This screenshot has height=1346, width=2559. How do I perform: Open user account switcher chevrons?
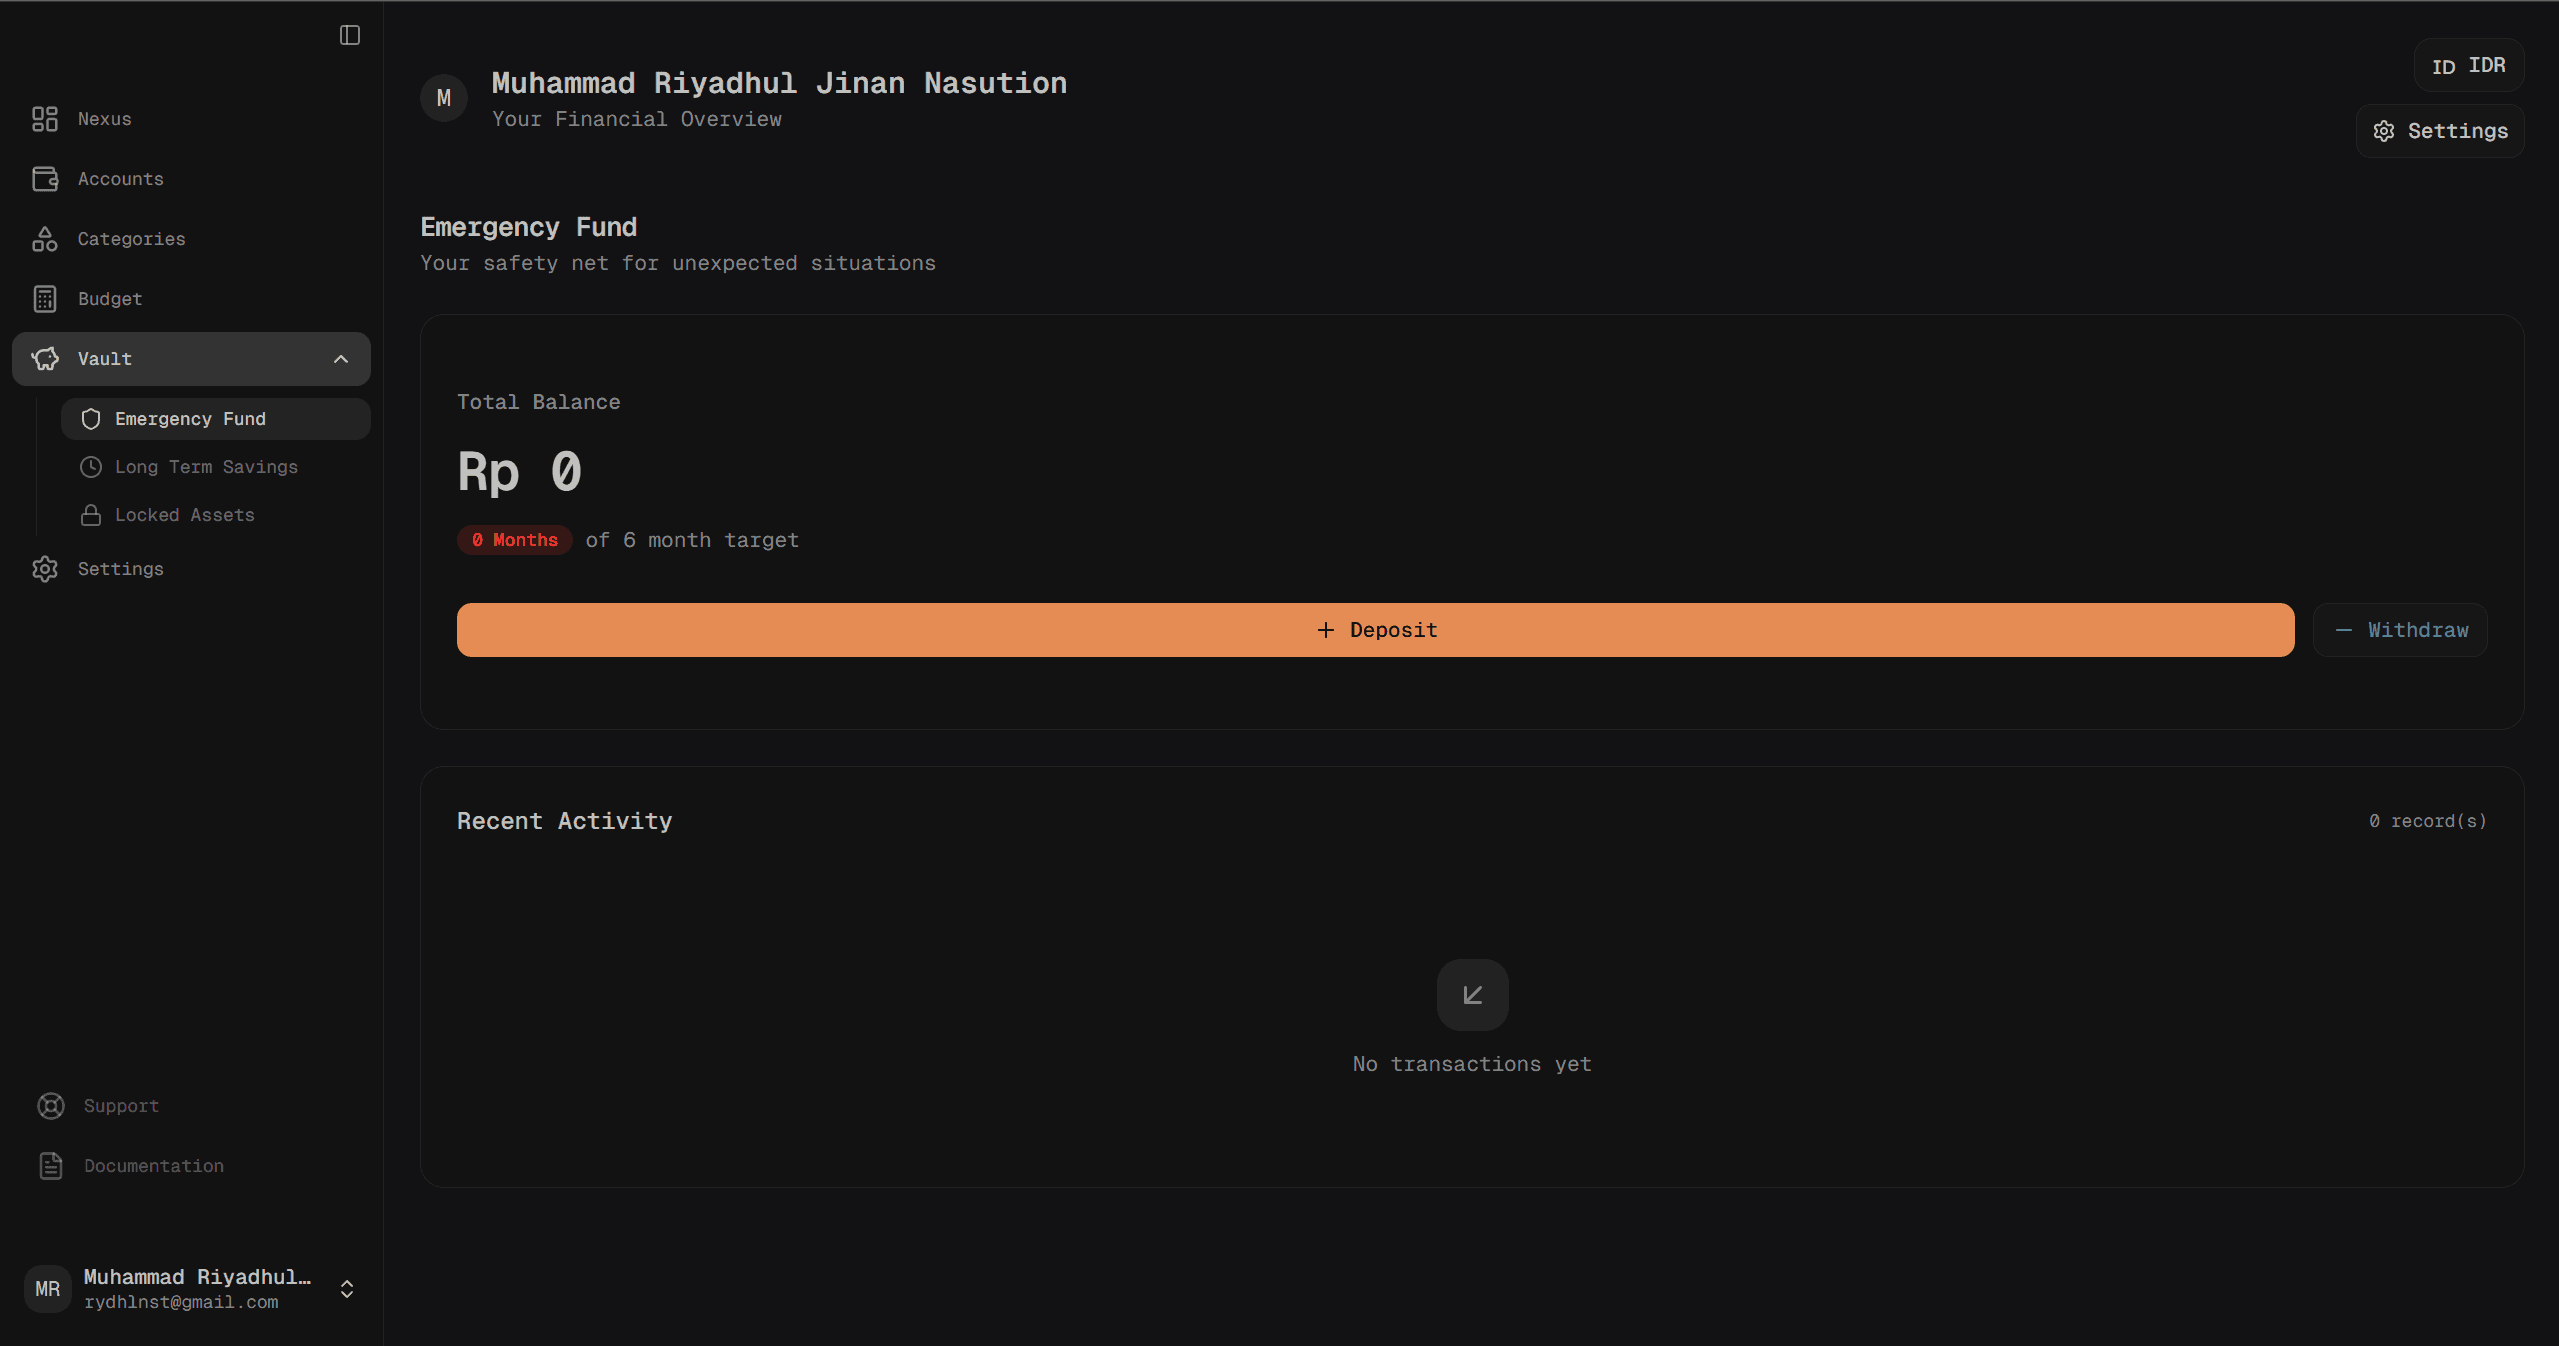347,1289
